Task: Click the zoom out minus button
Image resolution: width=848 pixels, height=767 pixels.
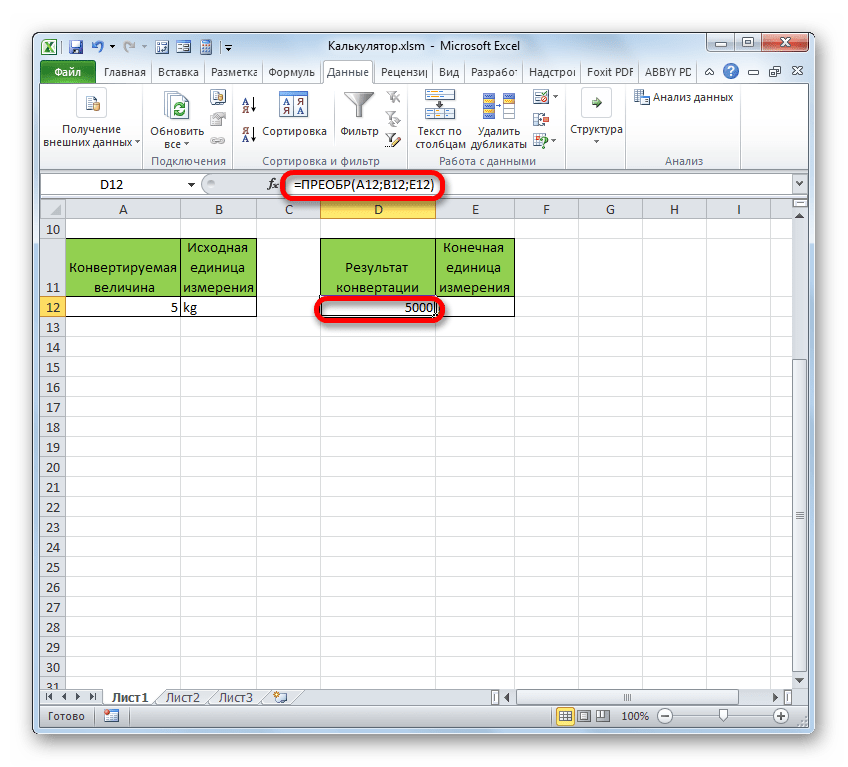Action: click(665, 716)
